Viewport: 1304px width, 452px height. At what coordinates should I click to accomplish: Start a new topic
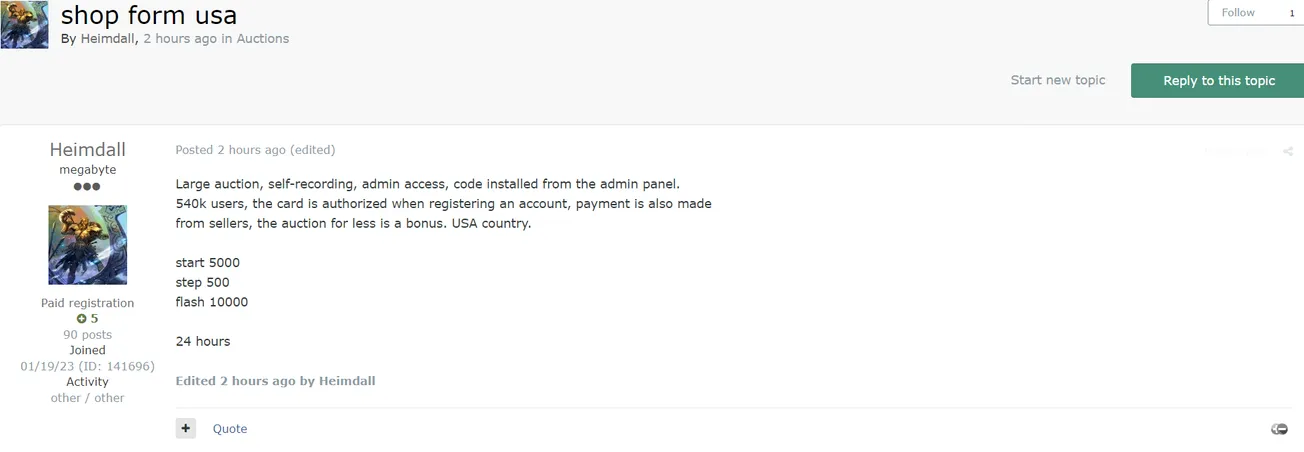click(x=1057, y=80)
